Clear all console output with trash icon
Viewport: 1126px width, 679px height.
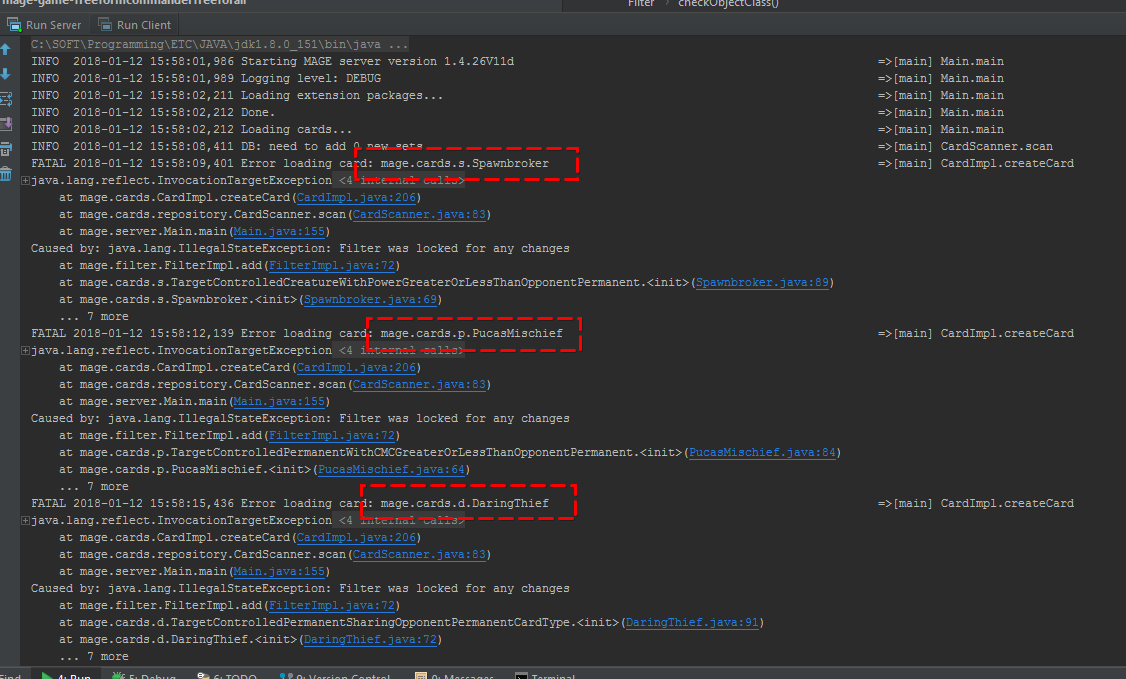point(7,171)
